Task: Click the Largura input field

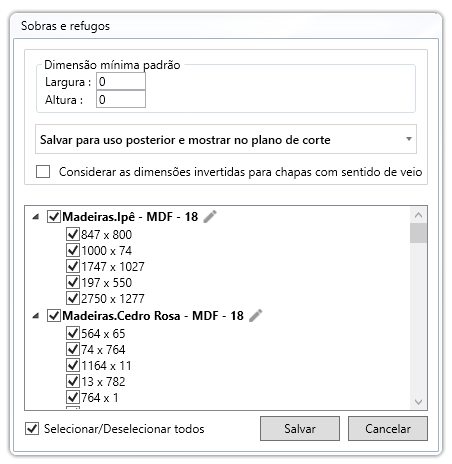Action: (121, 82)
